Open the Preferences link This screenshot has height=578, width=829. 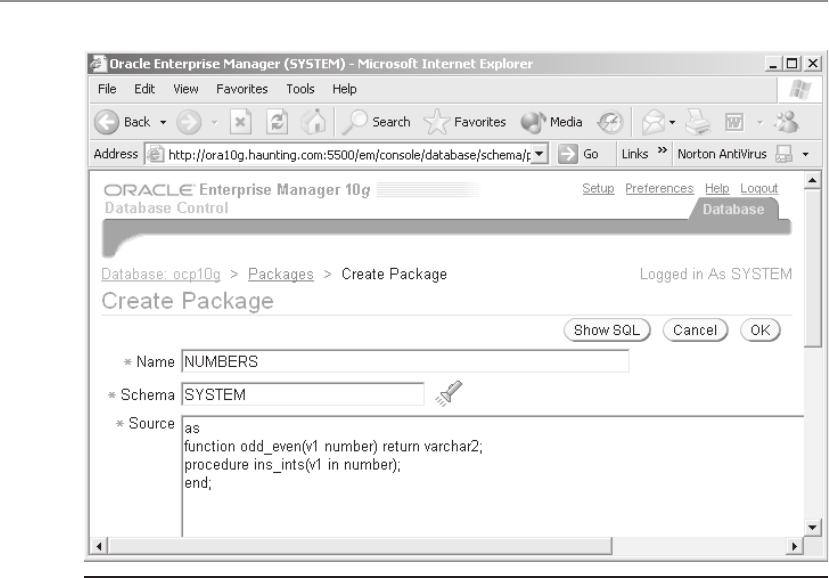[659, 188]
